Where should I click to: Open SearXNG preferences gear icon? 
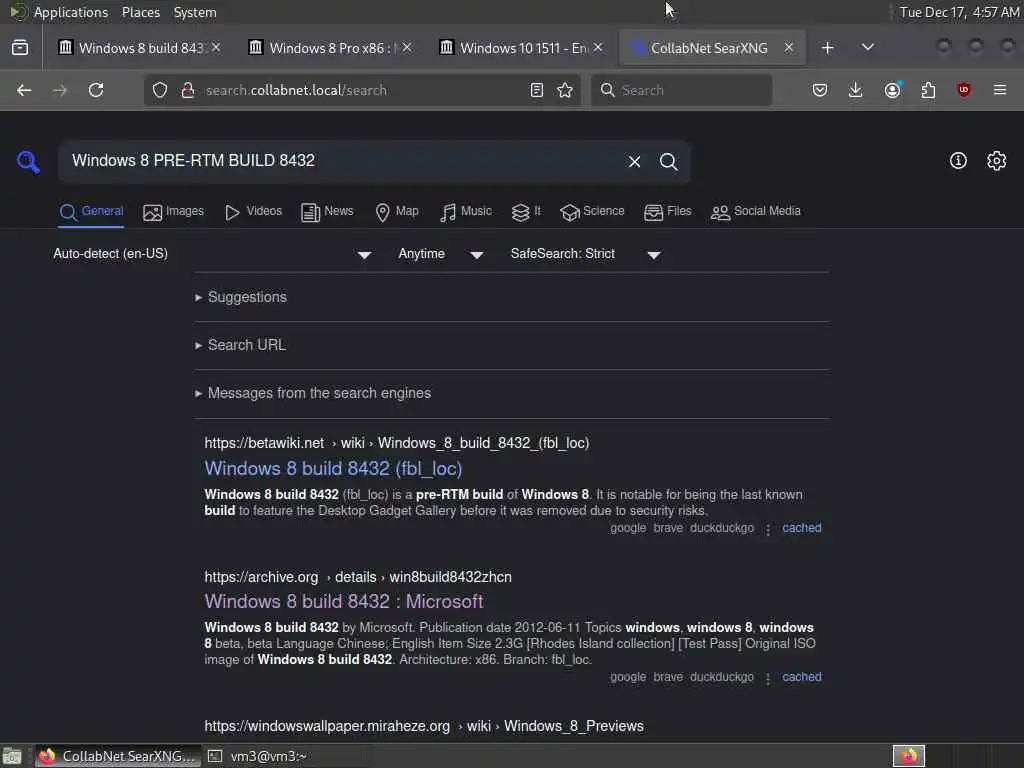click(997, 161)
